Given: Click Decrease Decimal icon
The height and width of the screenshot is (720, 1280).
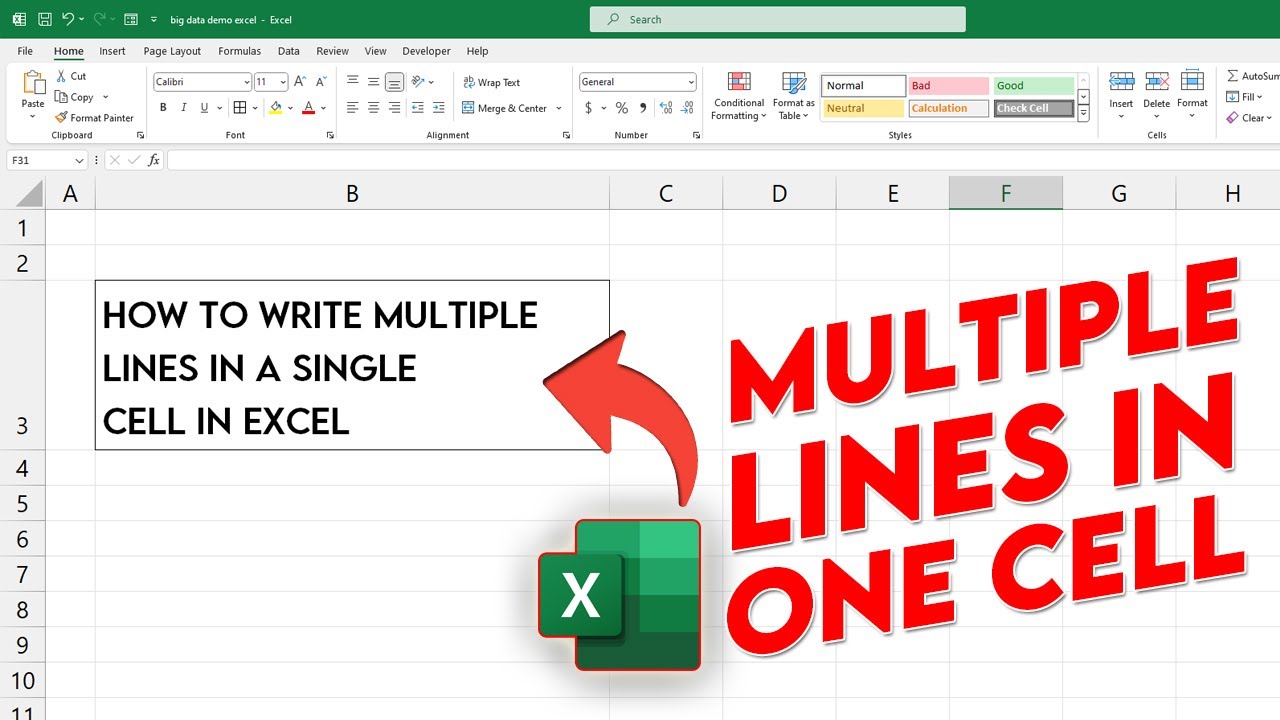Looking at the screenshot, I should pos(685,108).
